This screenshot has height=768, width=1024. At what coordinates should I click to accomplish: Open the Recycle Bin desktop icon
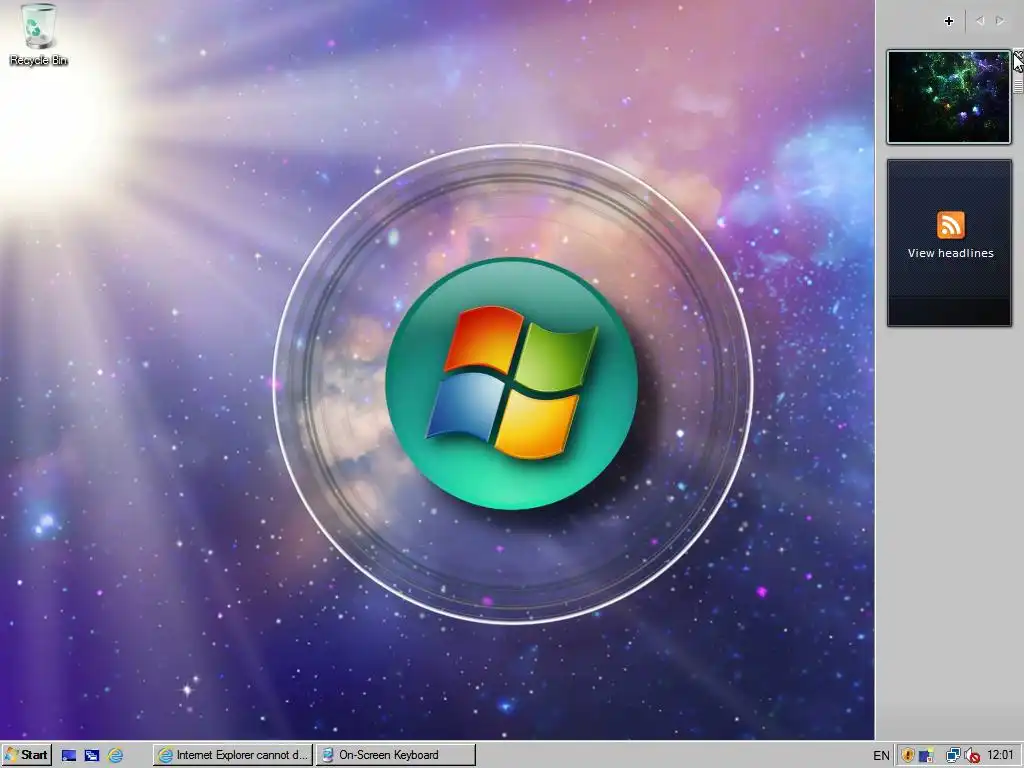point(39,35)
